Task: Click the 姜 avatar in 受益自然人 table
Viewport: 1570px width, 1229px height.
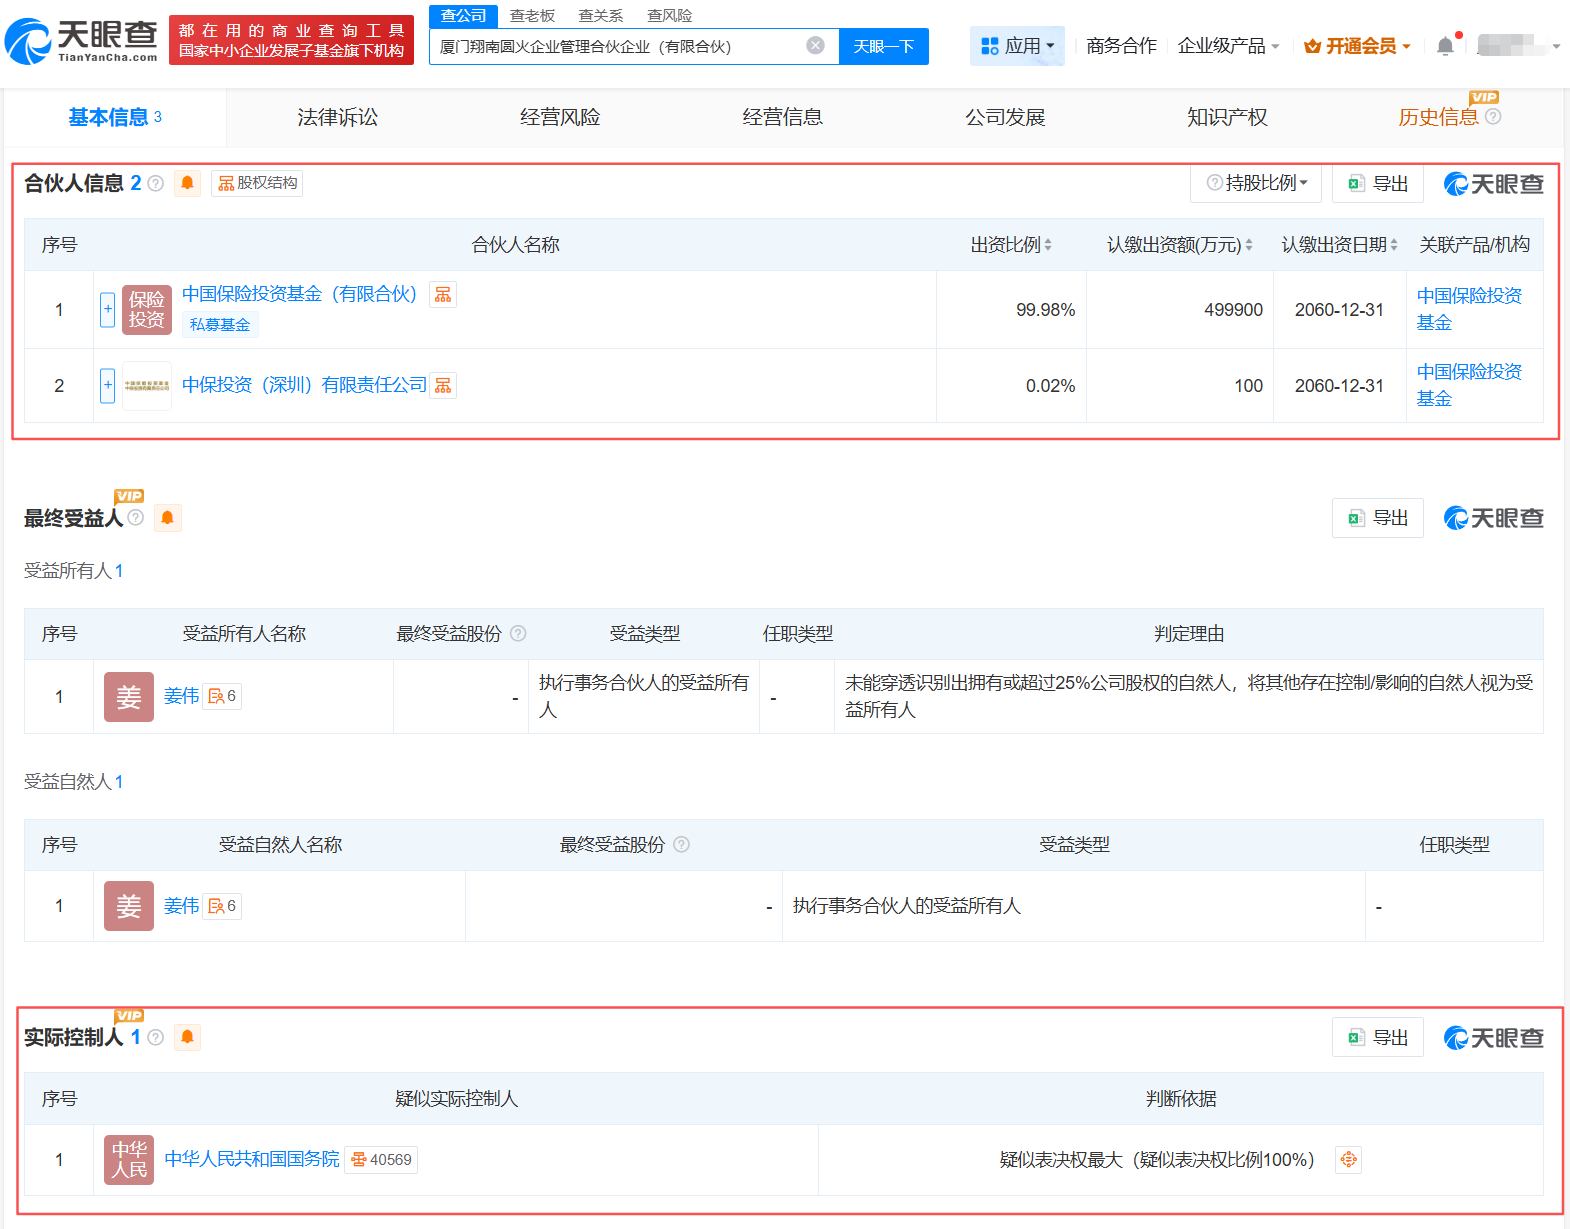Action: click(x=129, y=906)
